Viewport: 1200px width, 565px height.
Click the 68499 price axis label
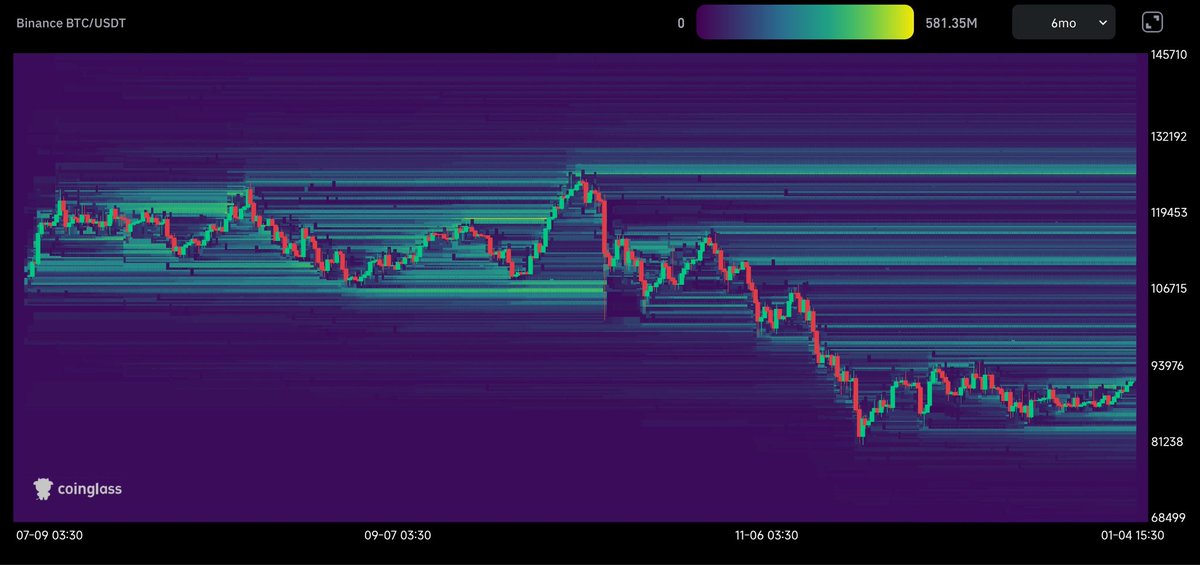coord(1170,517)
